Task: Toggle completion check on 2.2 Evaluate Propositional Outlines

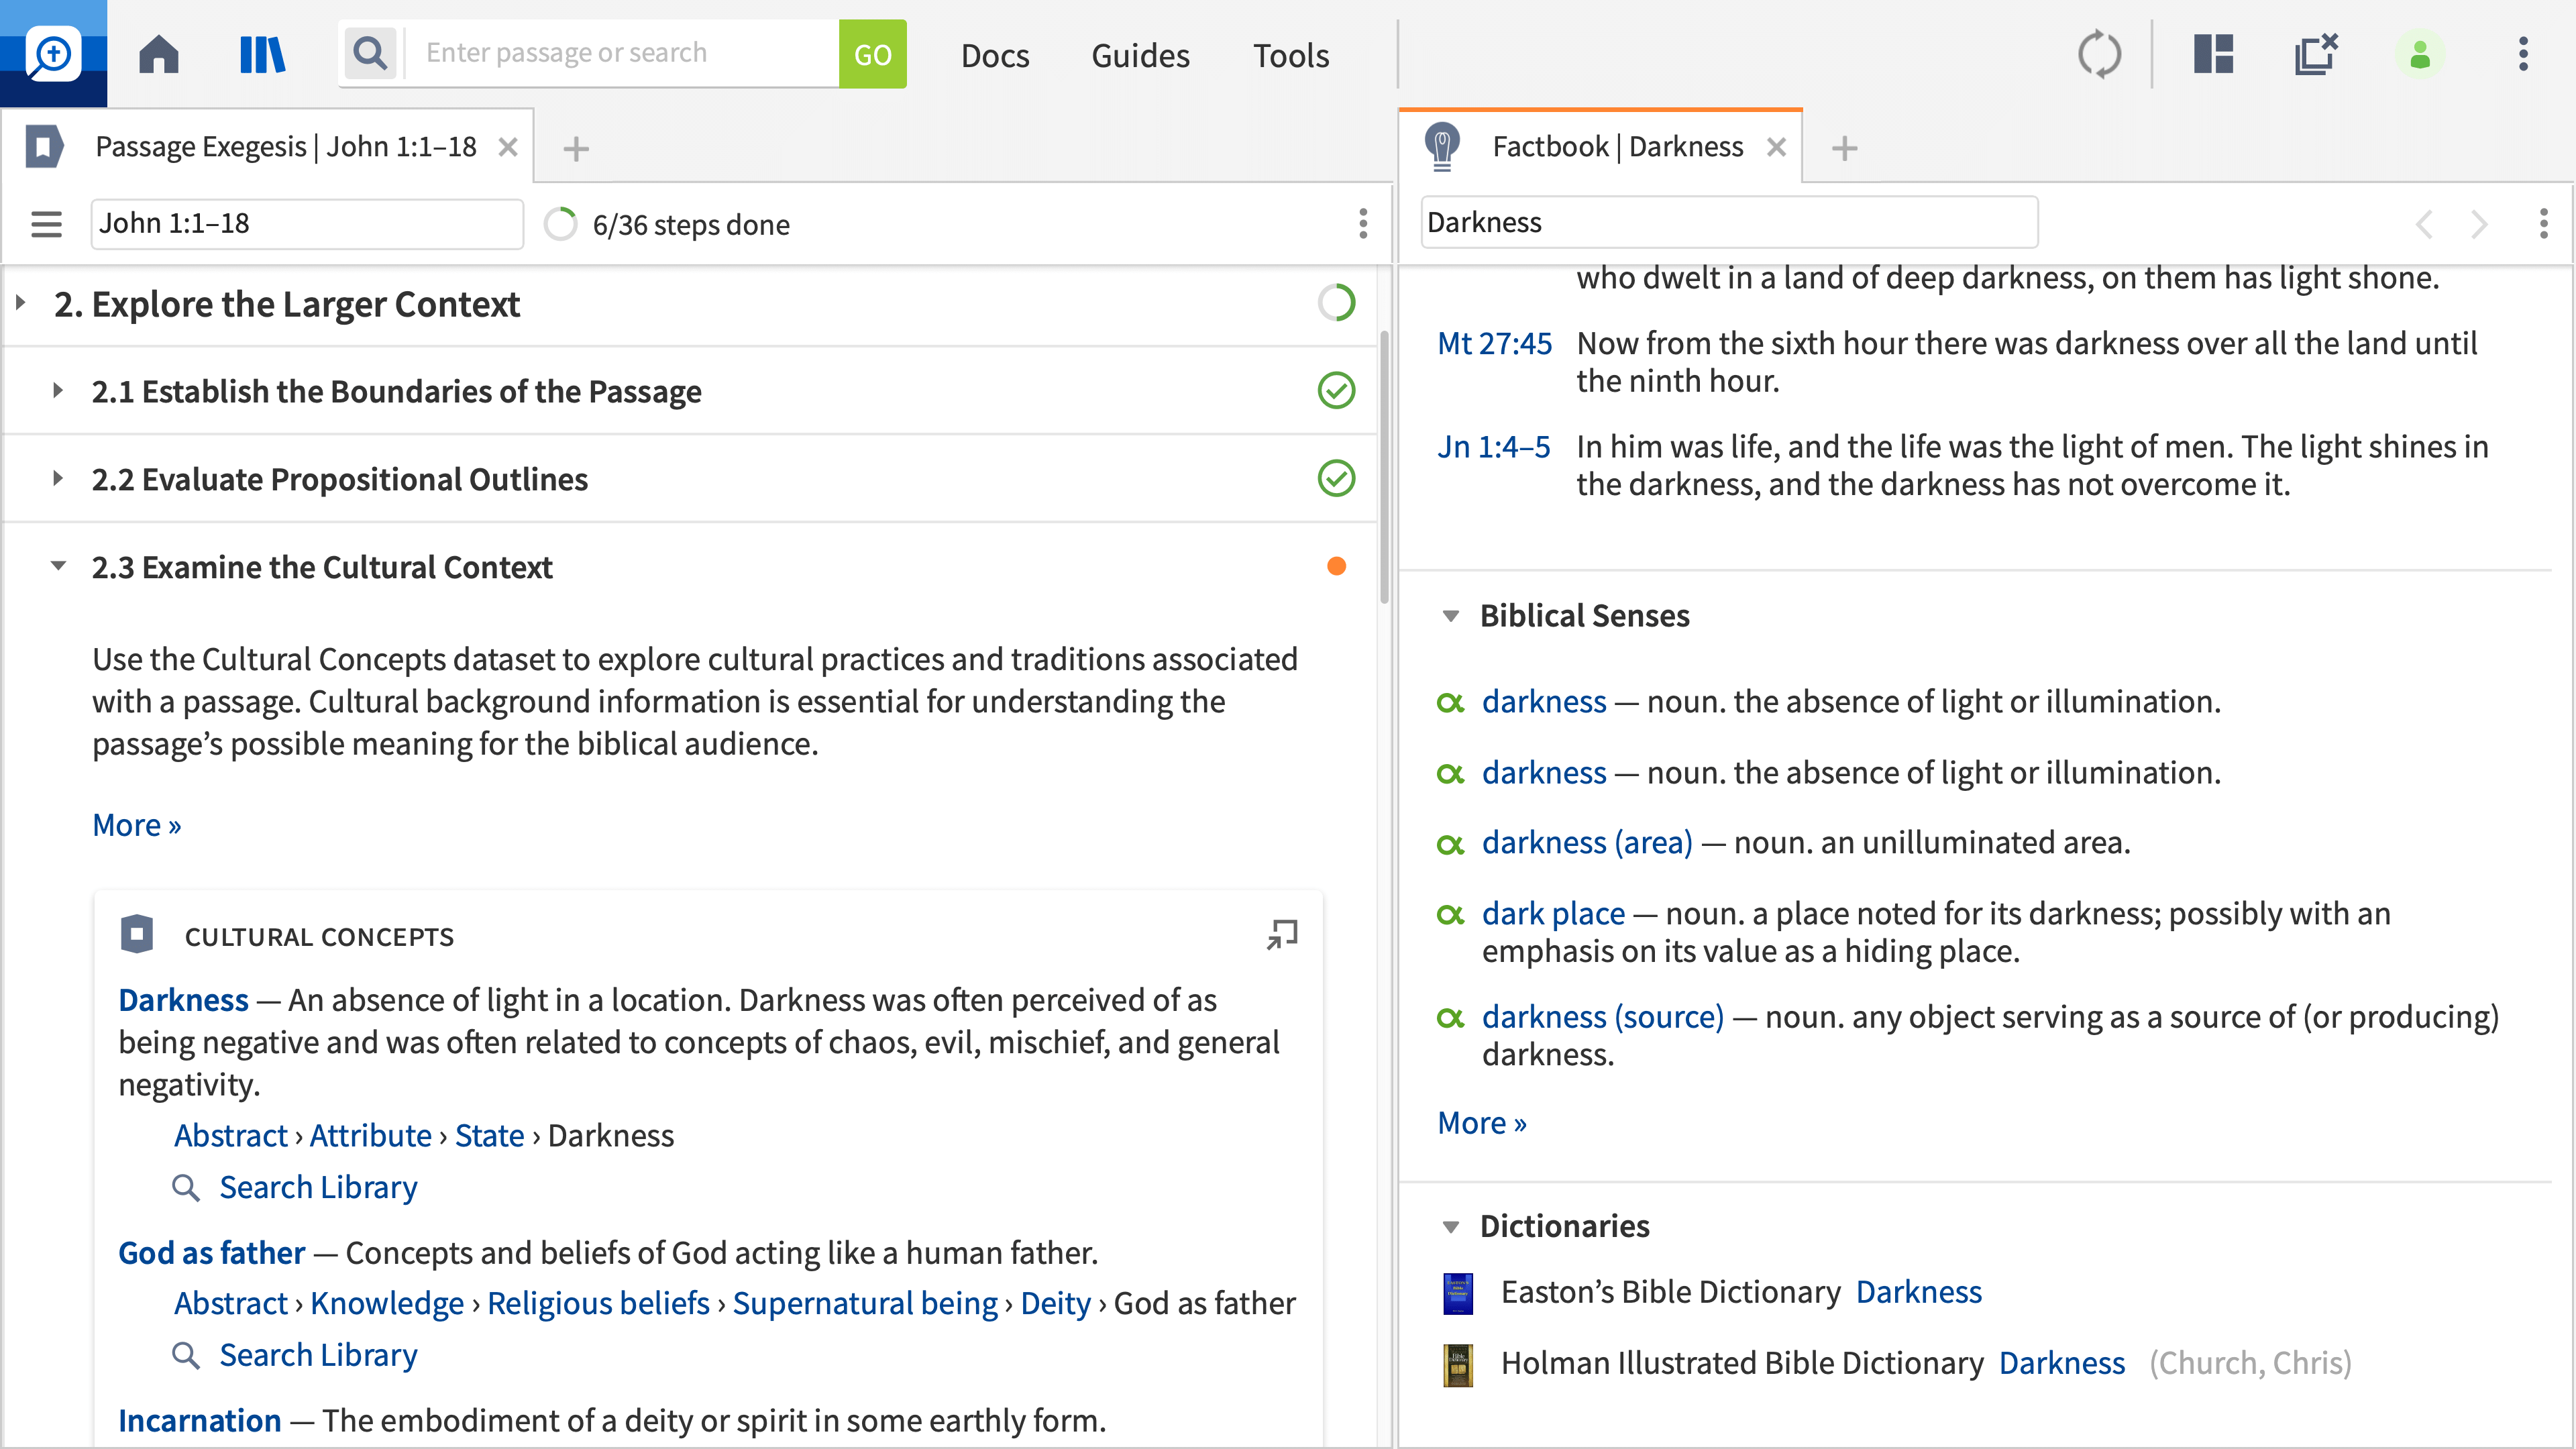Action: 1336,477
